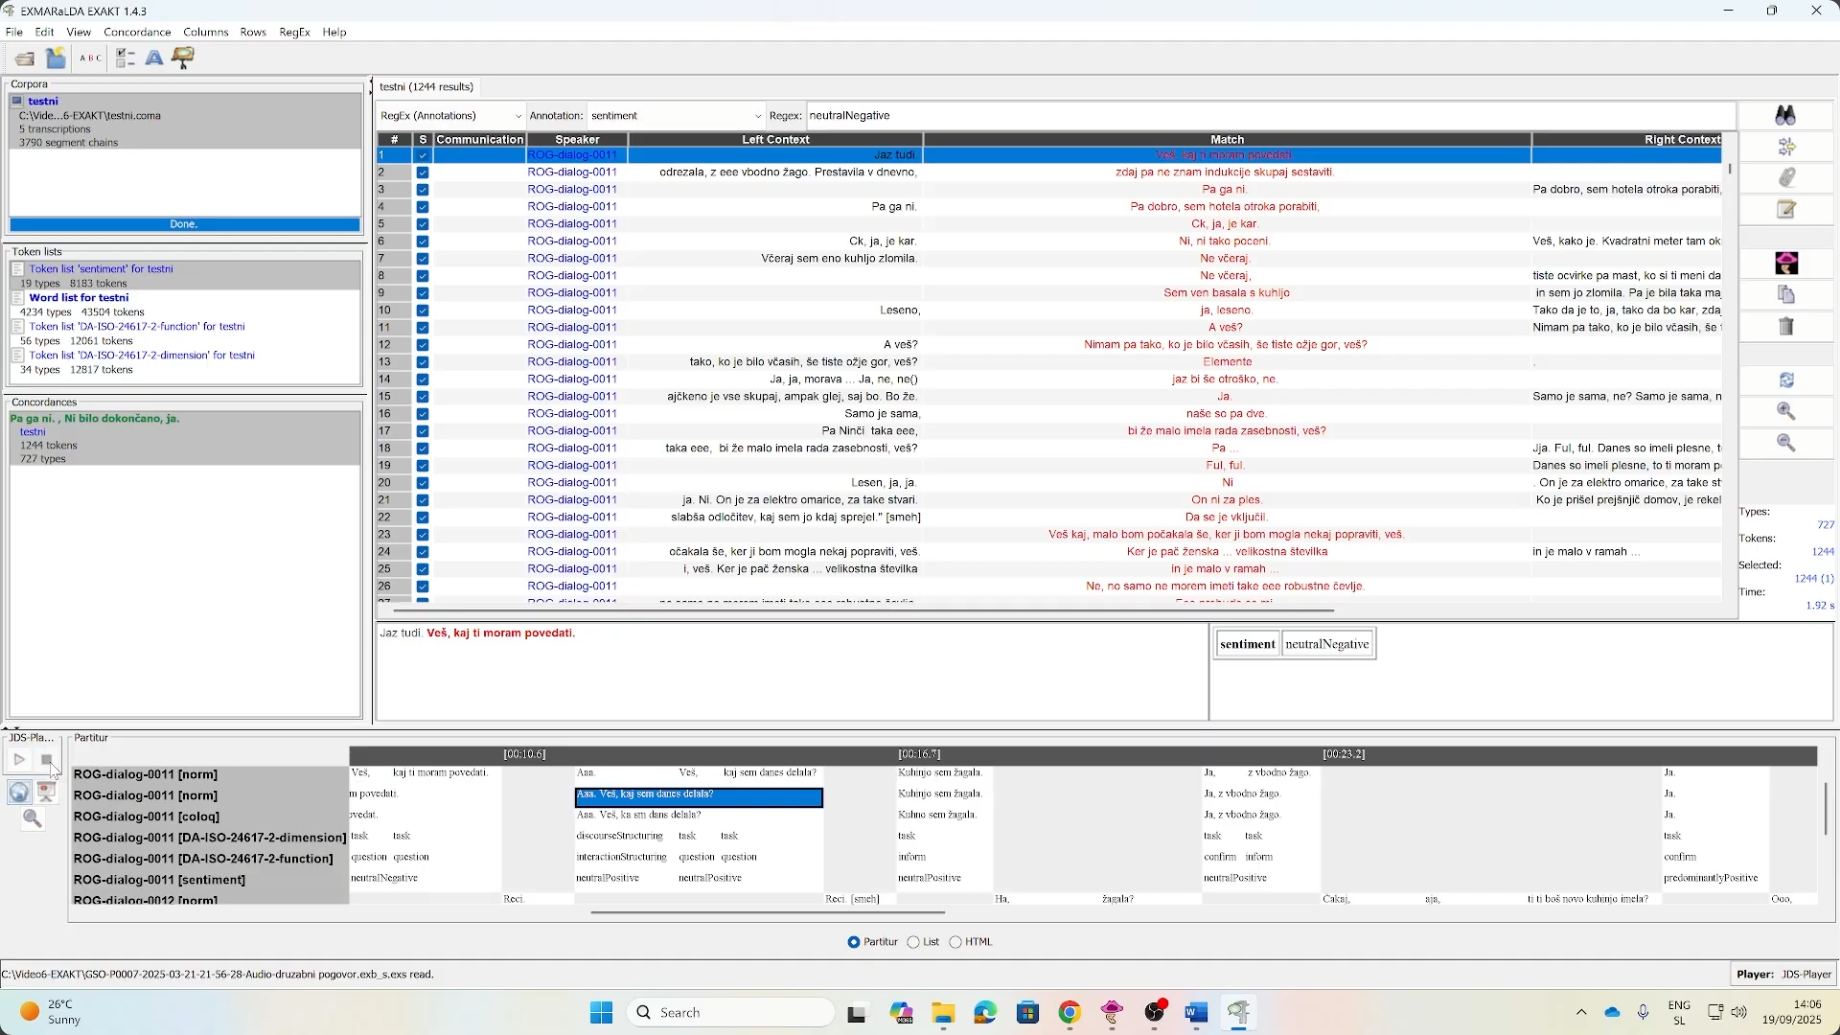Viewport: 1840px width, 1035px height.
Task: Click the binoculars search icon
Action: click(1785, 116)
